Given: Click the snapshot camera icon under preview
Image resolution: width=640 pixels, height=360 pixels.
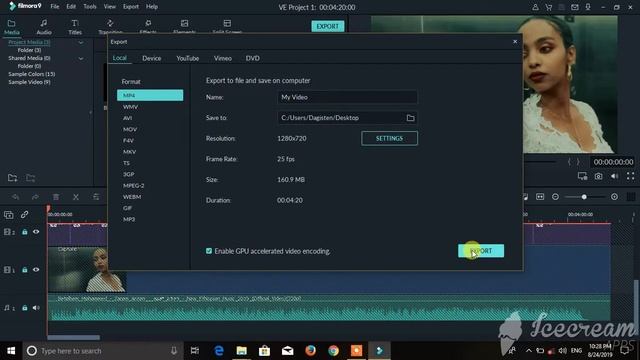Looking at the screenshot, I should point(598,176).
